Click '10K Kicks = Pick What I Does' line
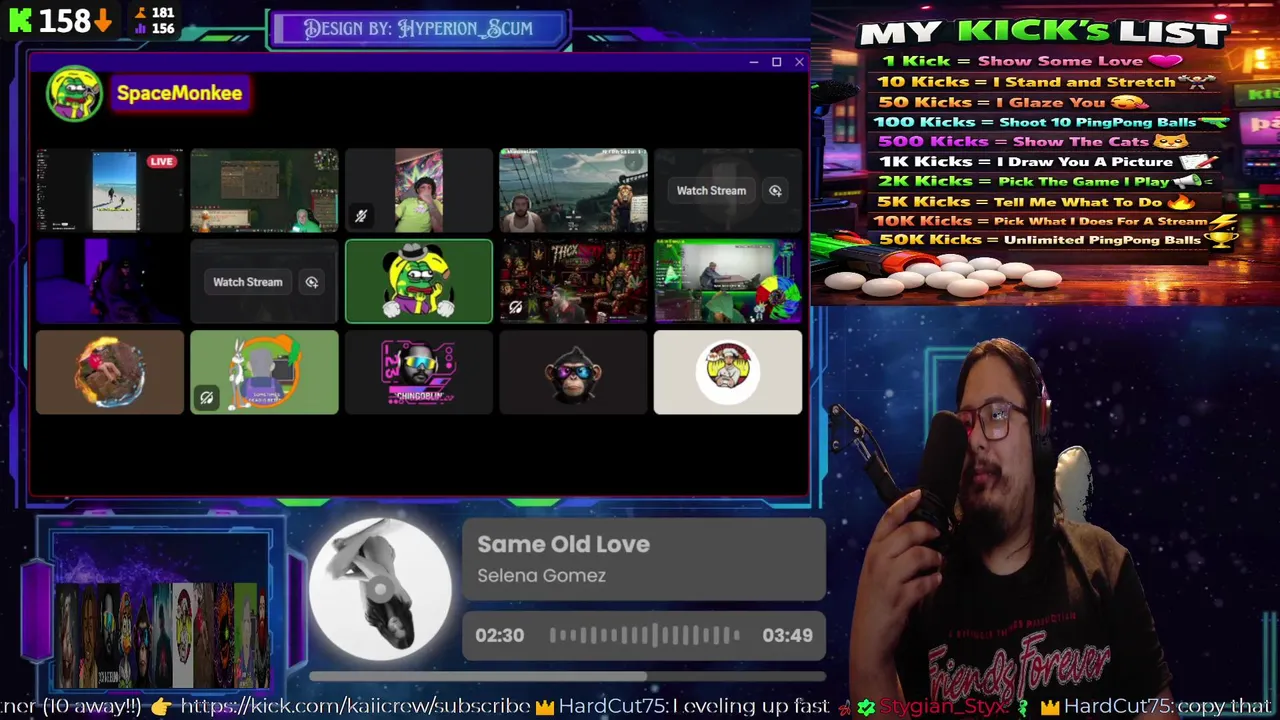Image resolution: width=1280 pixels, height=720 pixels. [x=1056, y=221]
